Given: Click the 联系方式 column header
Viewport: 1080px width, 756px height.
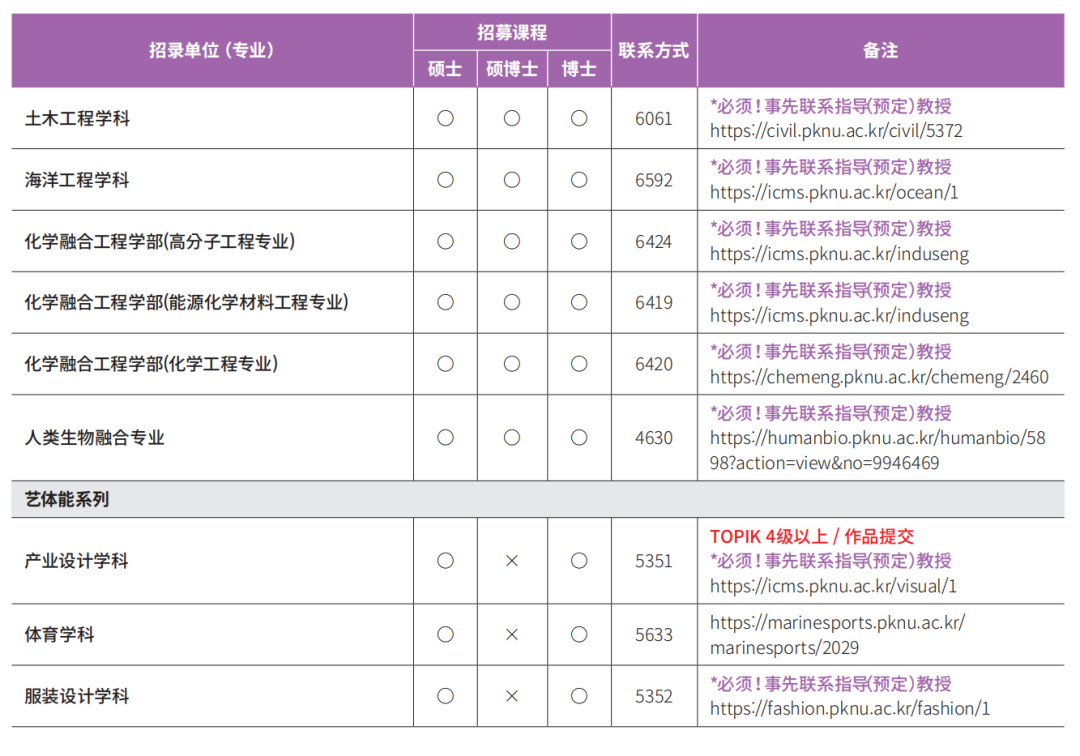Looking at the screenshot, I should pos(654,50).
